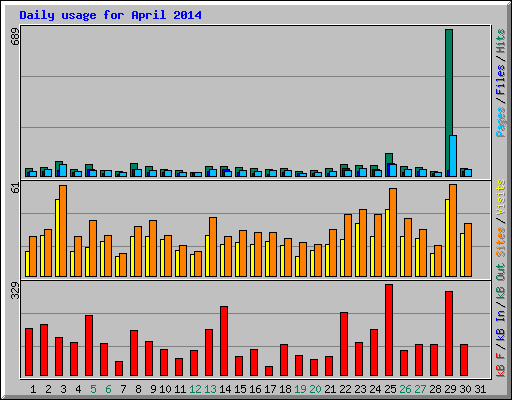Click day 3 on the x-axis
This screenshot has height=400, width=512.
point(63,389)
